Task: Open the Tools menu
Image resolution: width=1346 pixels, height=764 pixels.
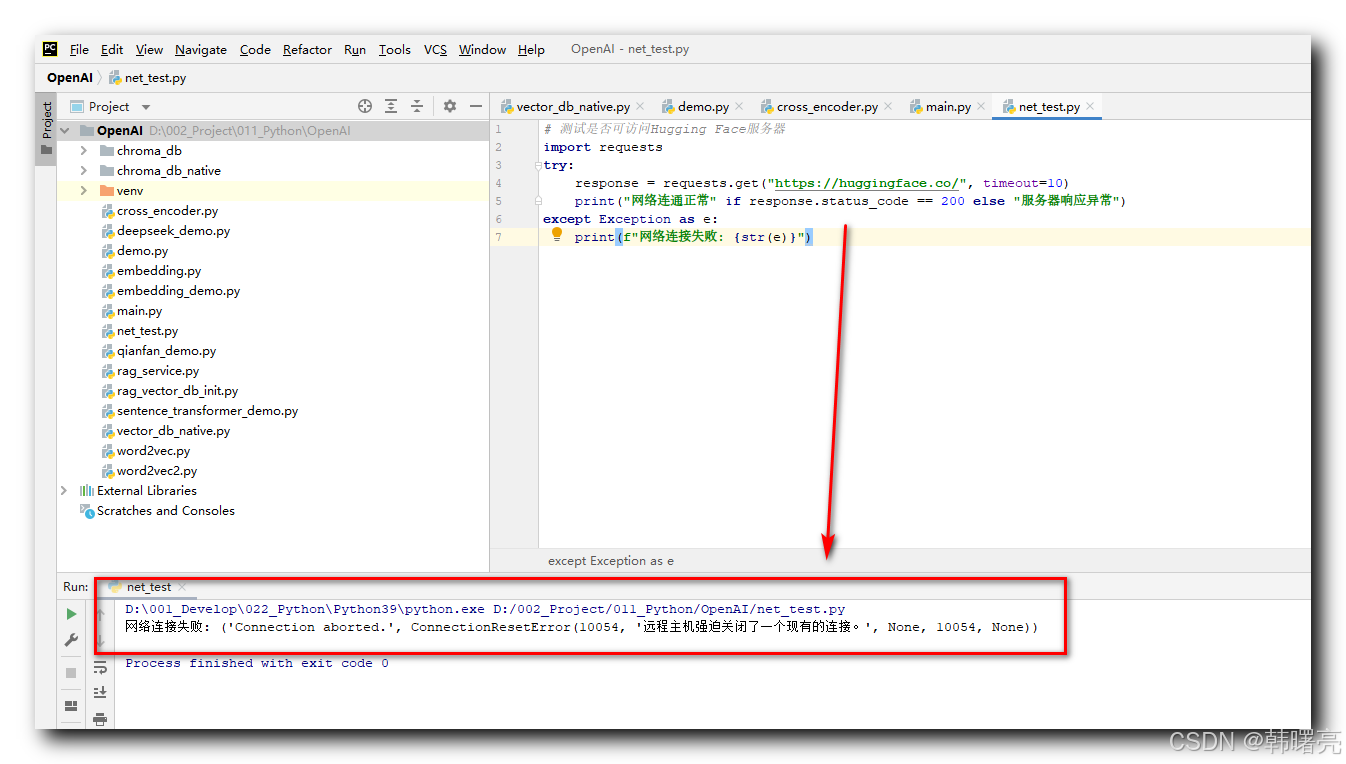Action: click(395, 49)
